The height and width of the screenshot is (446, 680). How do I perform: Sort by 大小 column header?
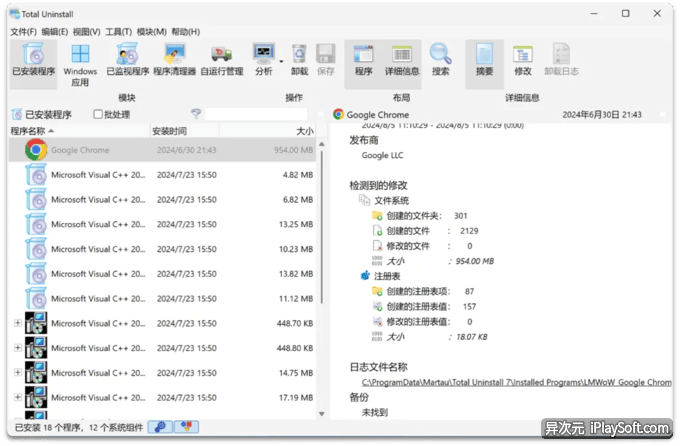pos(267,131)
